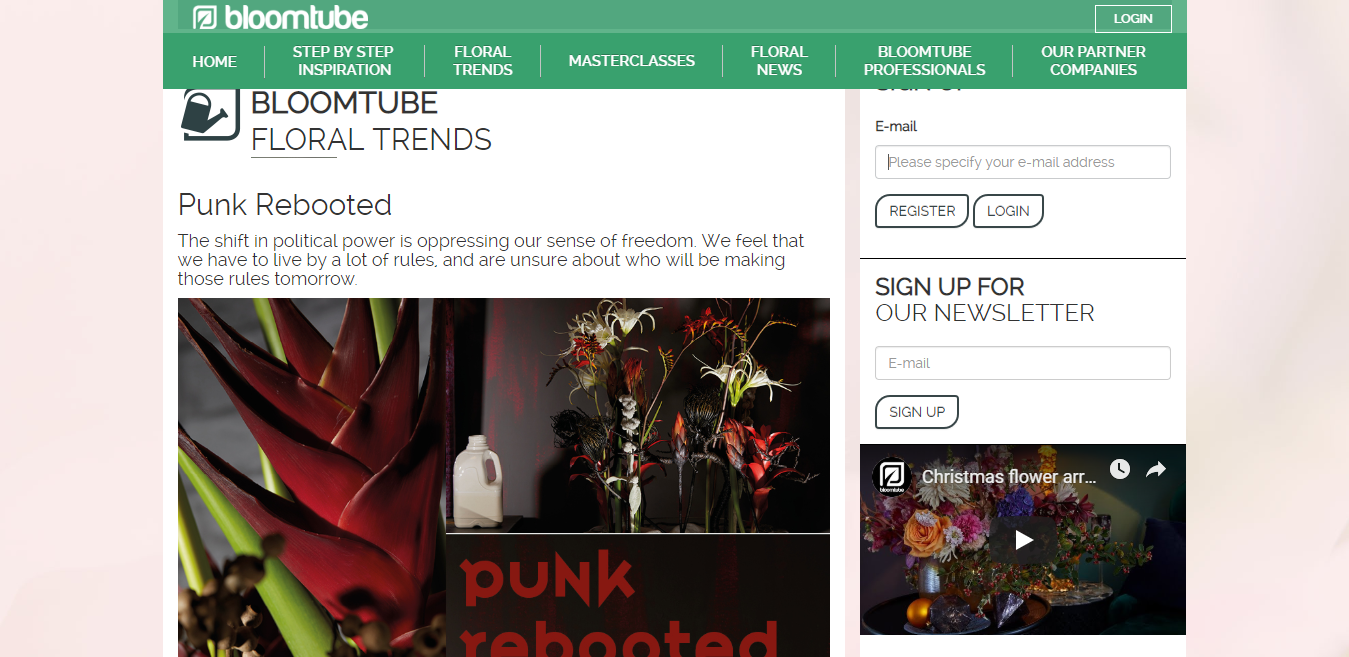Click the Login button in top header

pyautogui.click(x=1133, y=19)
